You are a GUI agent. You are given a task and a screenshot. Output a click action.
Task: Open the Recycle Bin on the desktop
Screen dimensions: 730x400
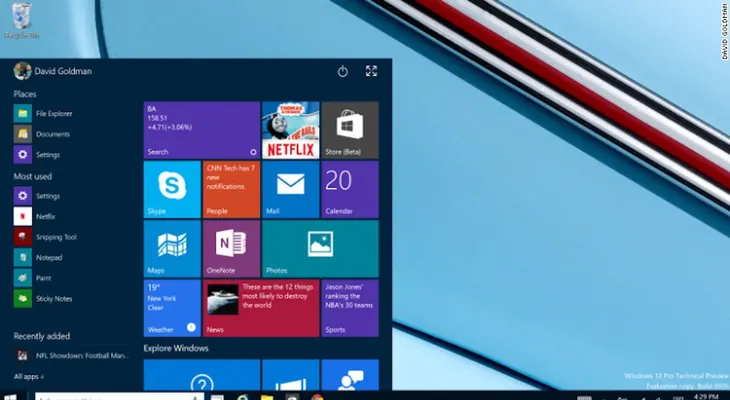pyautogui.click(x=21, y=20)
